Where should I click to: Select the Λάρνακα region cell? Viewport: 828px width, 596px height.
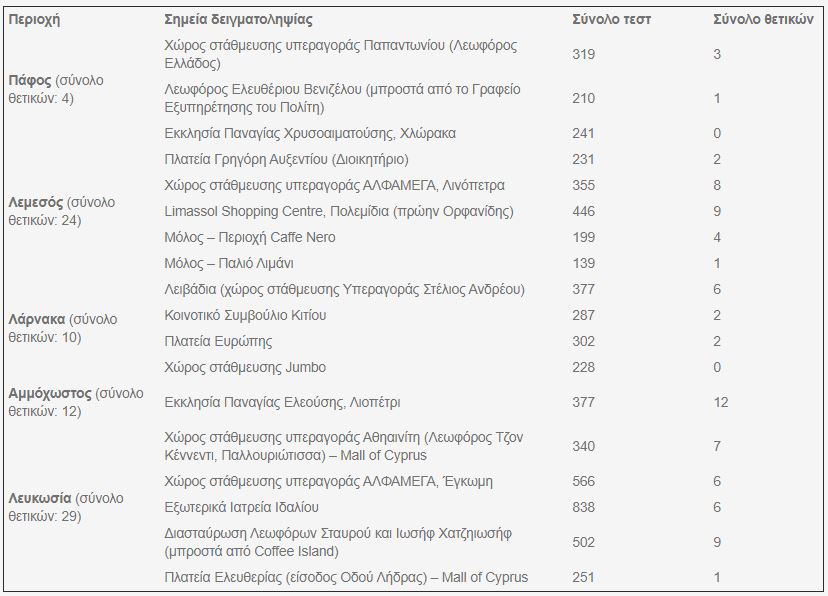coord(63,328)
